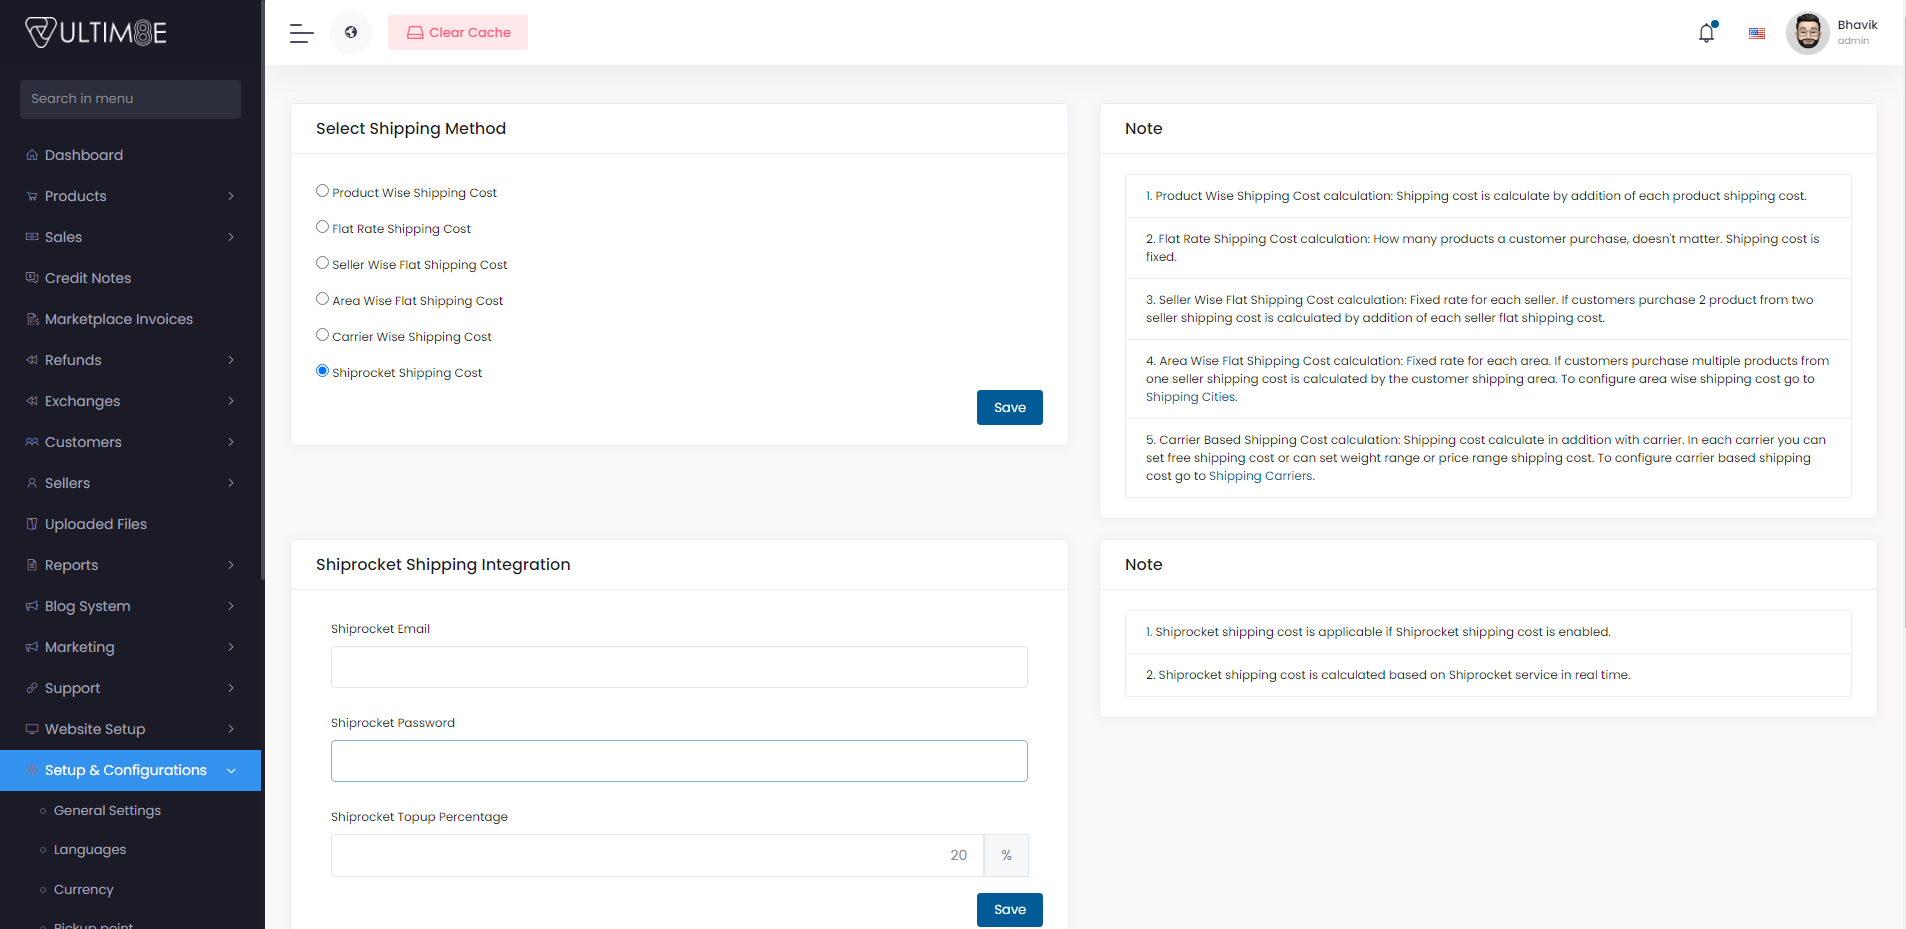1906x929 pixels.
Task: Click the Uploaded Files sidebar icon
Action: coord(32,524)
